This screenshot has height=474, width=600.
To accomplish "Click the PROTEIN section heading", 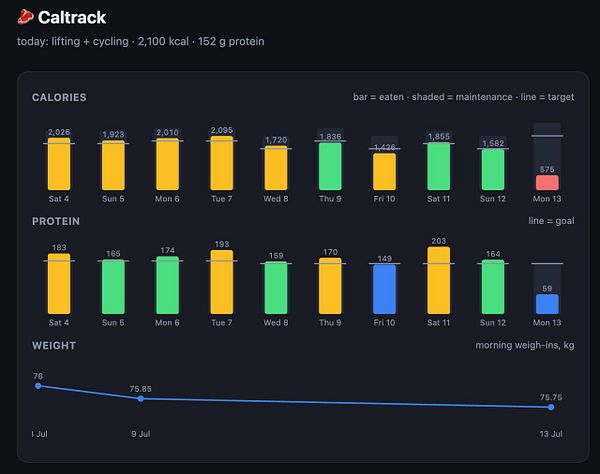I will (56, 221).
